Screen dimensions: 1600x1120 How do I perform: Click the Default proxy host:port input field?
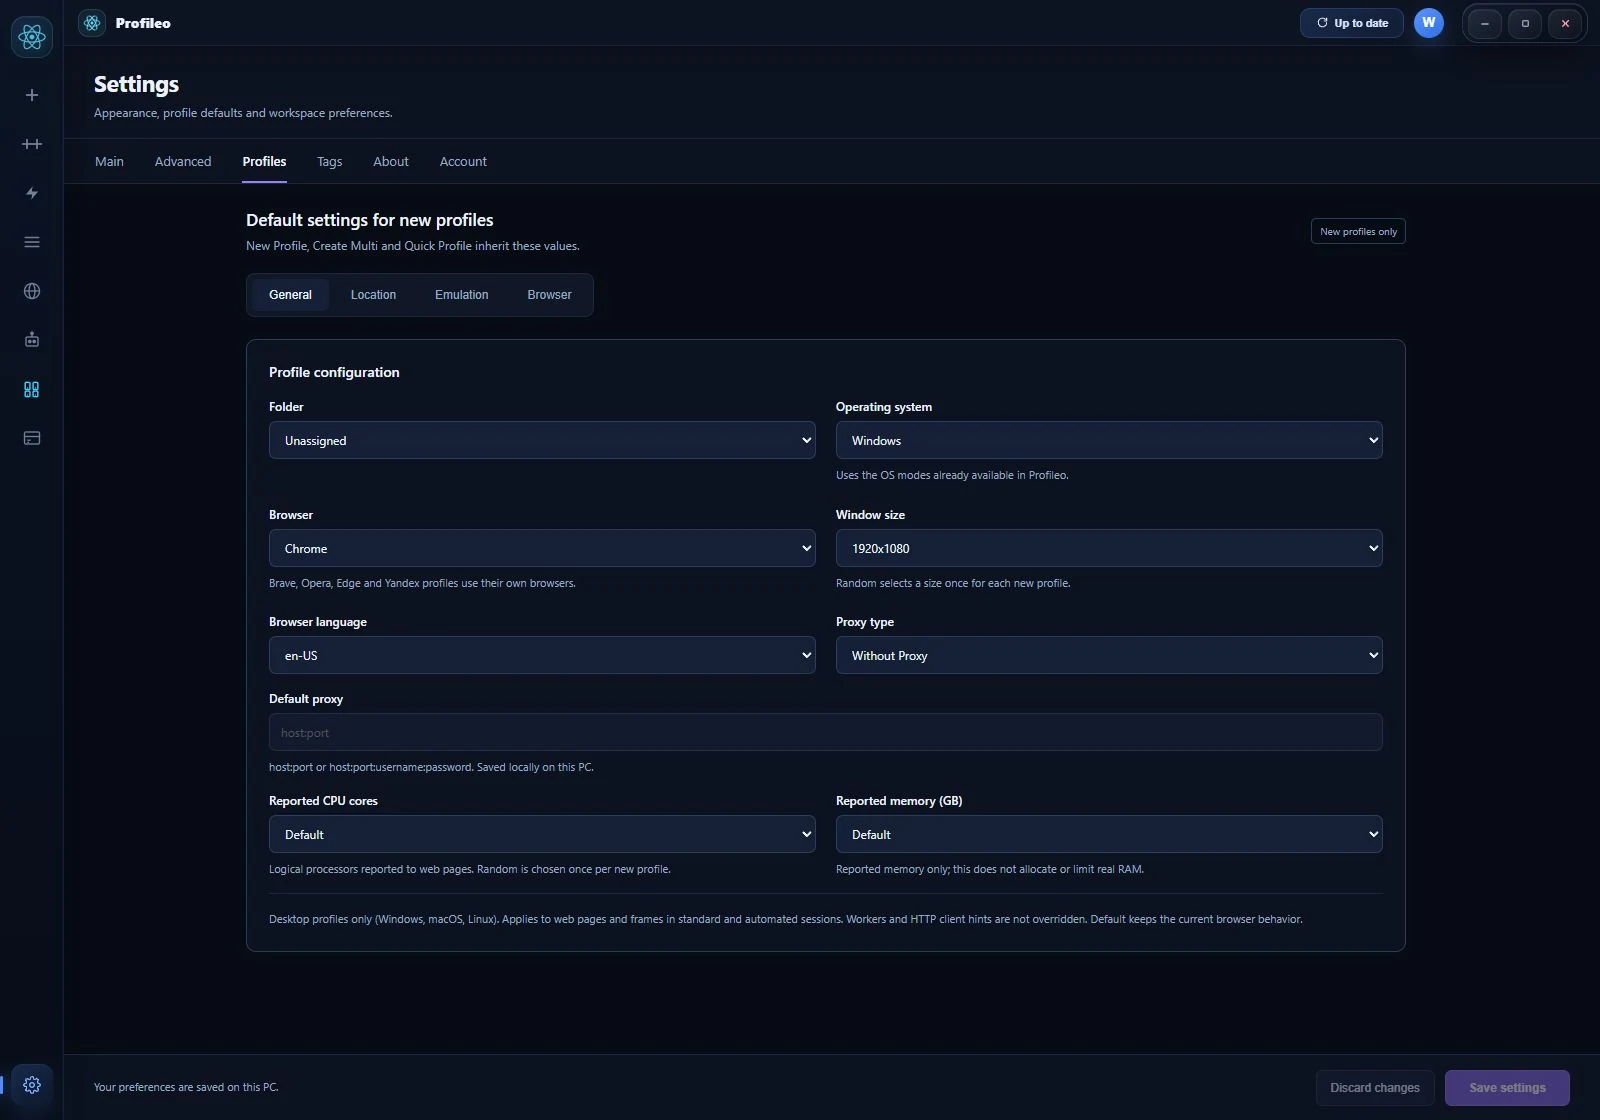click(x=826, y=732)
